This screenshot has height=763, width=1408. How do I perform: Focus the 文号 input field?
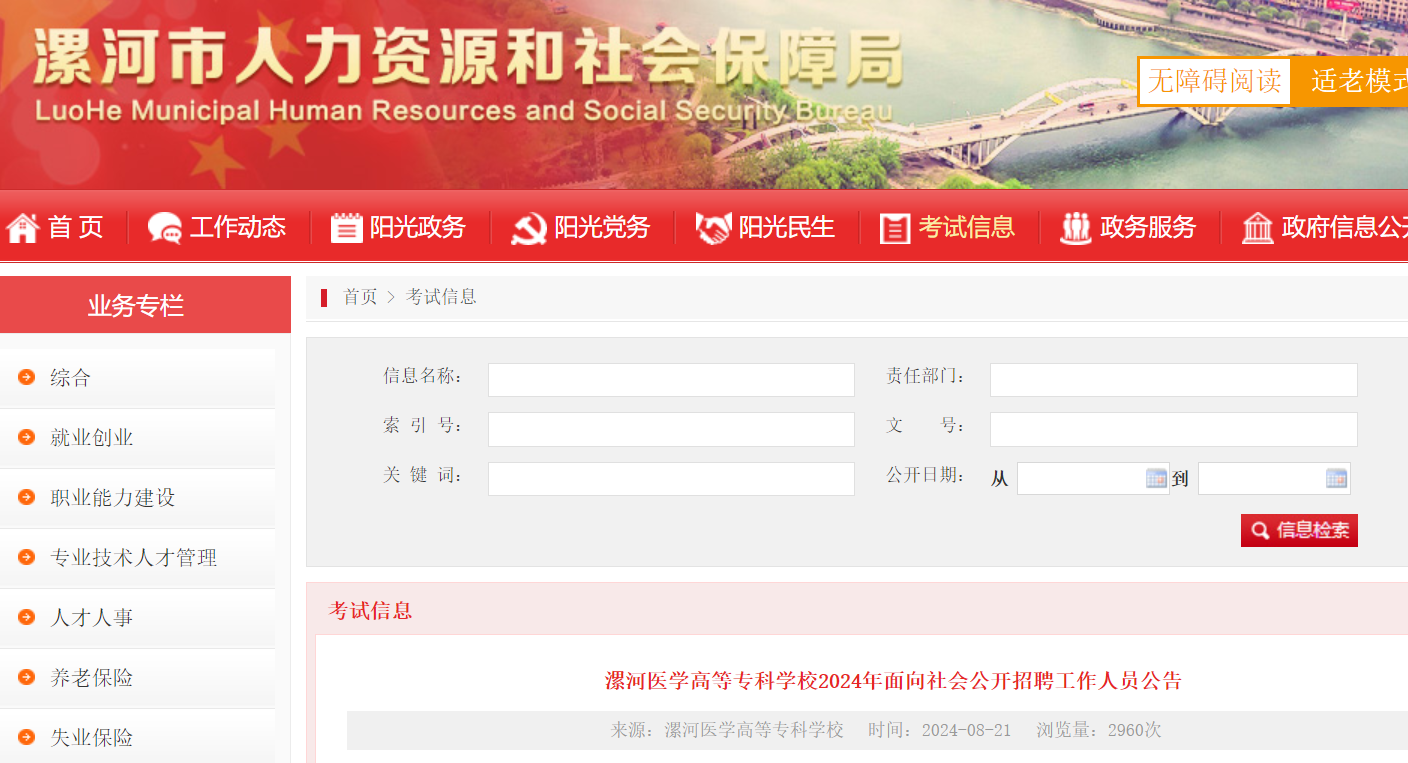(x=1174, y=429)
